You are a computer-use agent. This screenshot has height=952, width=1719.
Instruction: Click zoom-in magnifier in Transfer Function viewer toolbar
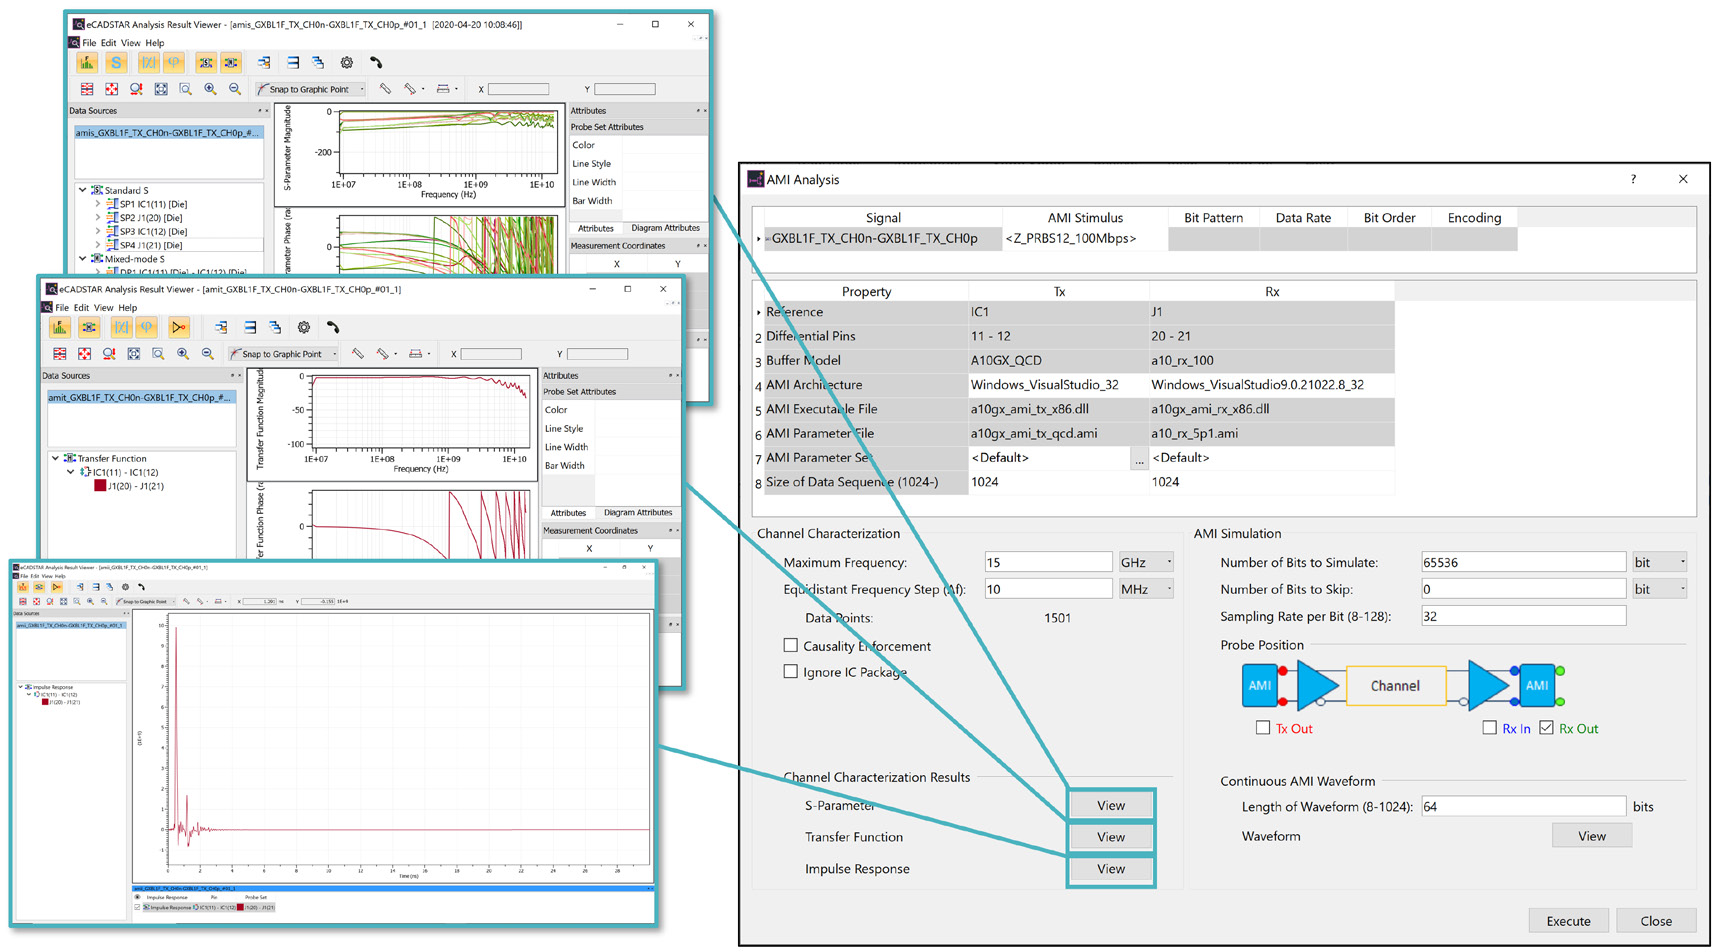pyautogui.click(x=182, y=354)
